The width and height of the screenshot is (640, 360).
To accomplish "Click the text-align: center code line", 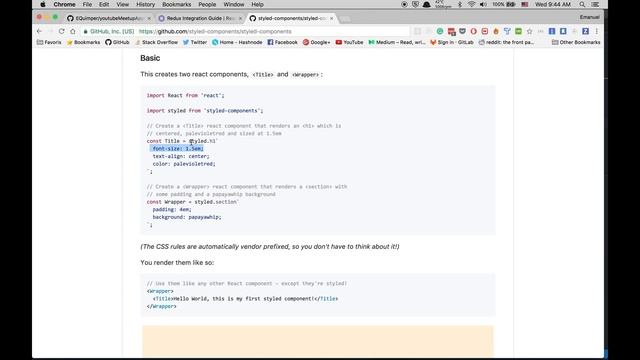I will click(x=181, y=156).
